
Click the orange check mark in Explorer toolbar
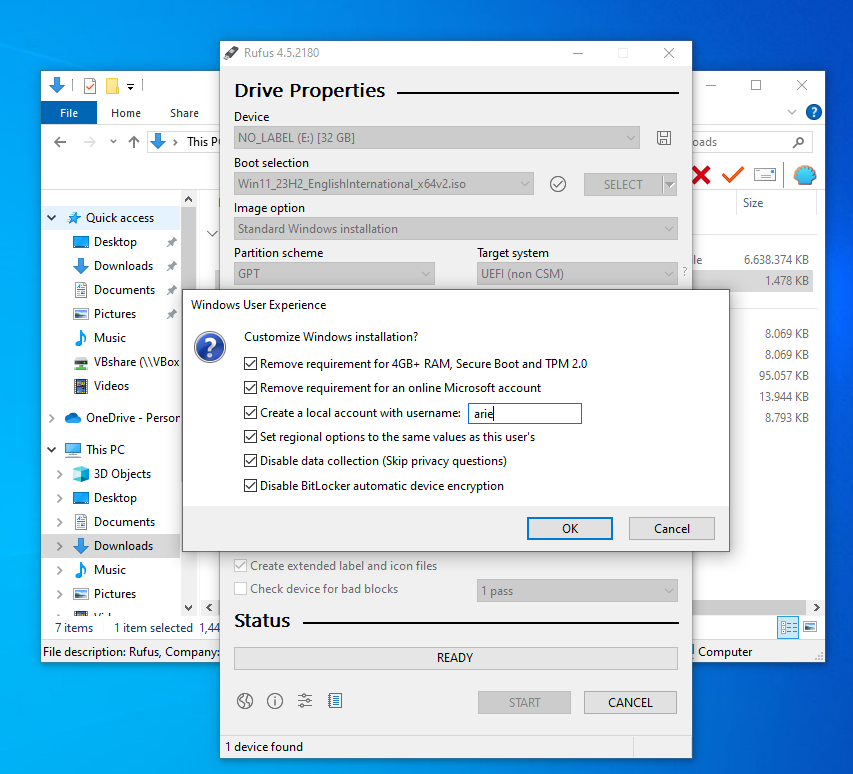[732, 175]
